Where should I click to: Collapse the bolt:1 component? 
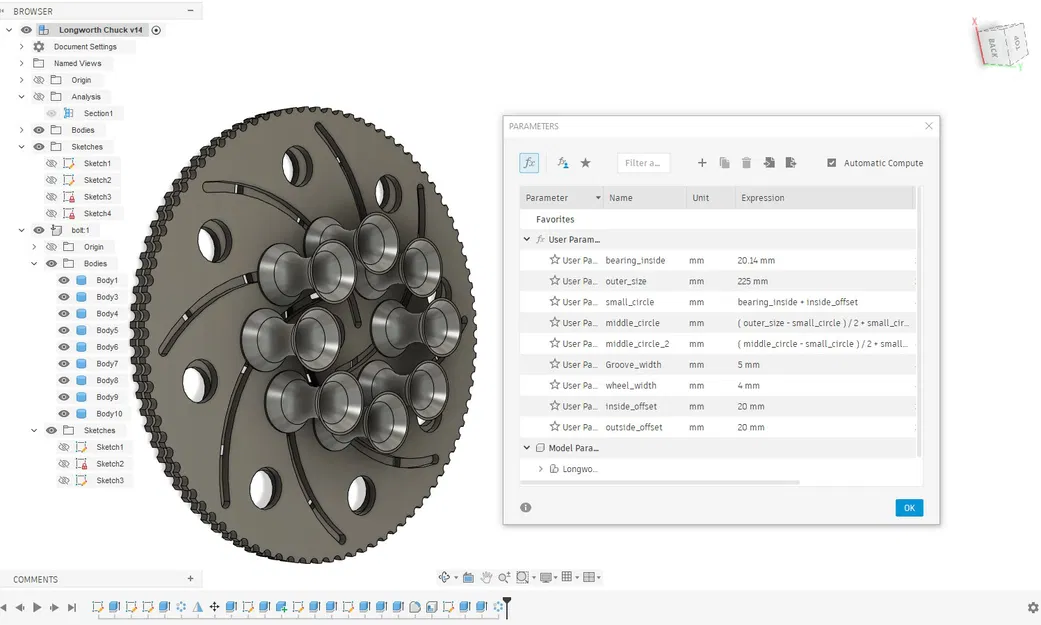point(21,230)
